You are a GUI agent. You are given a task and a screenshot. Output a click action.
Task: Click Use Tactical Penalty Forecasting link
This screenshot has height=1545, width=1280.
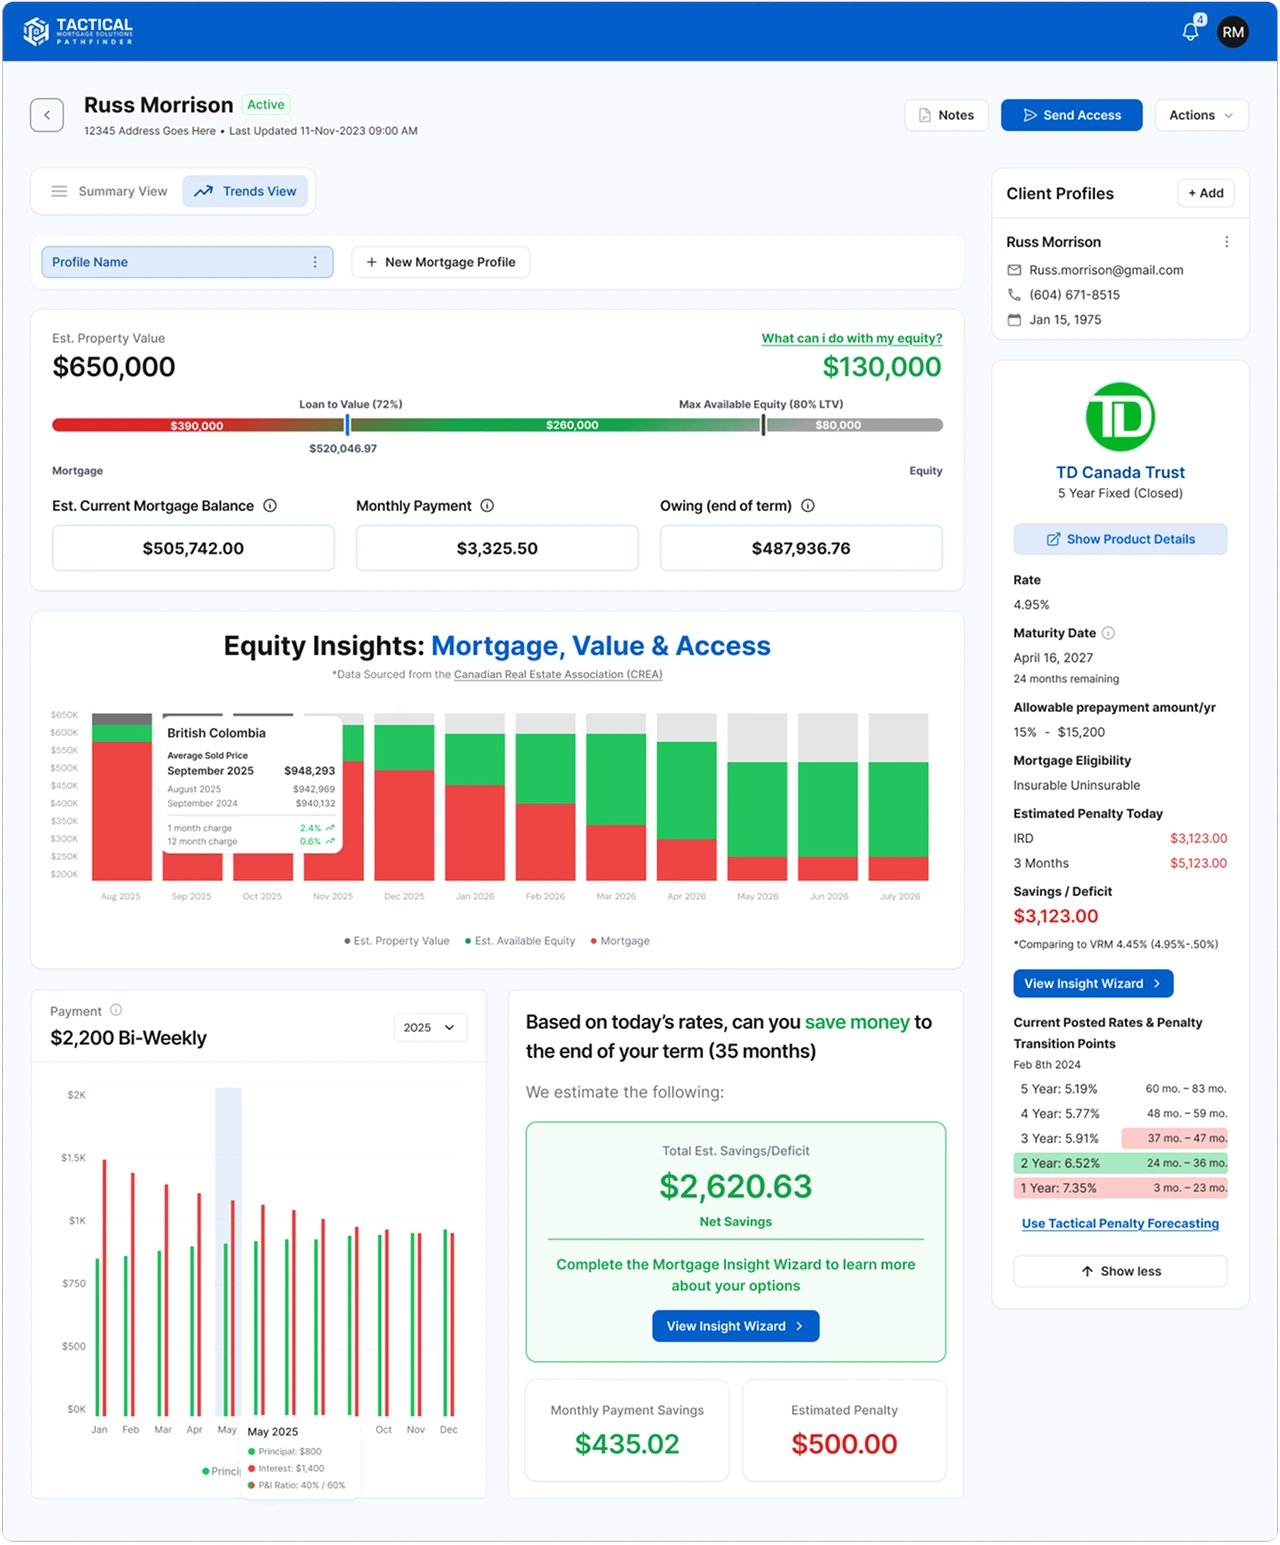pos(1120,1223)
